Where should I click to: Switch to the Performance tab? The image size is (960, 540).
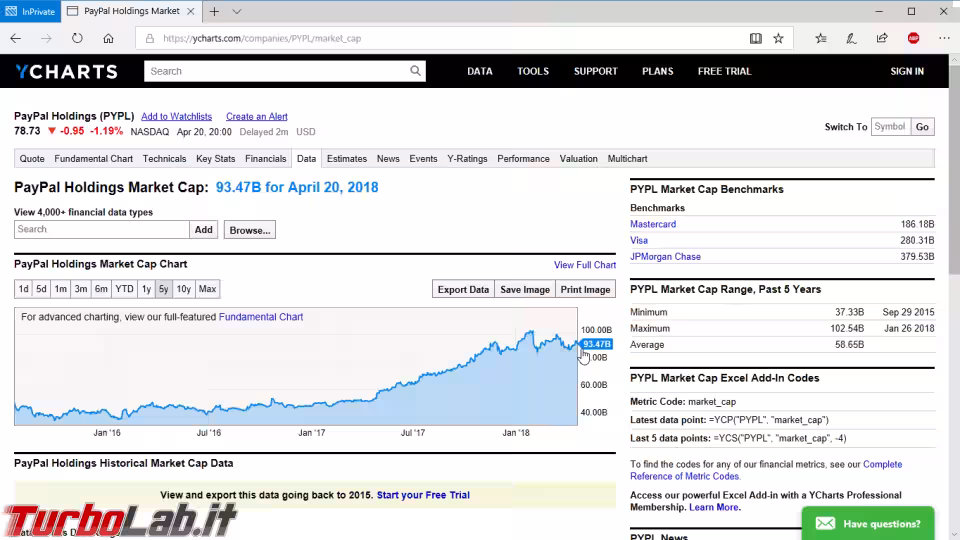(523, 159)
